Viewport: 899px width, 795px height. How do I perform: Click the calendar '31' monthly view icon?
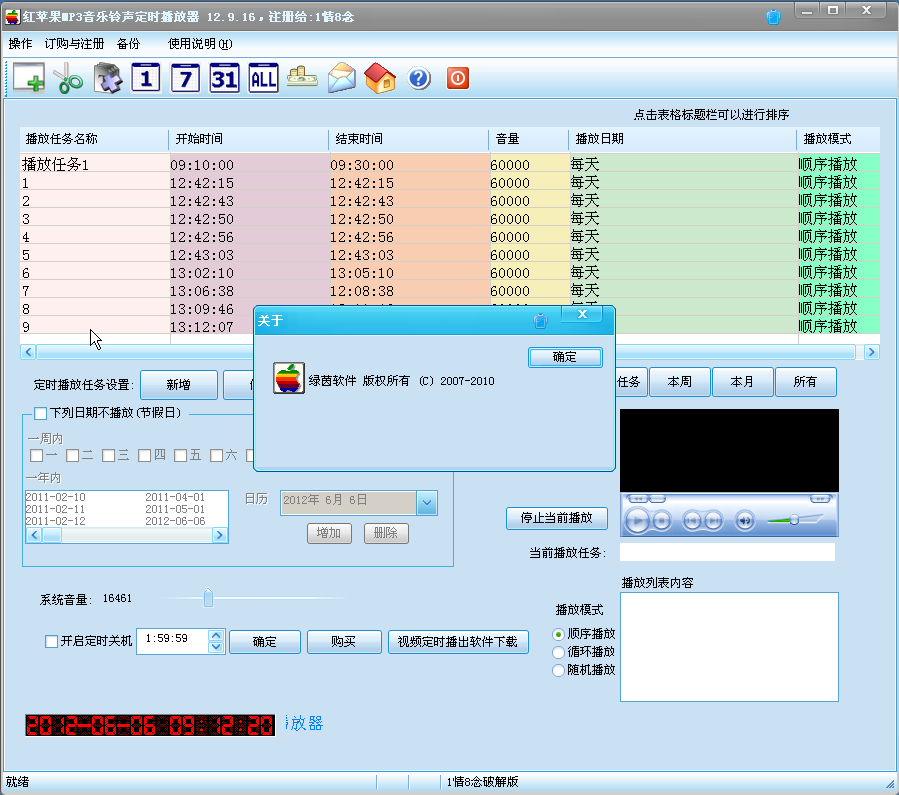223,77
